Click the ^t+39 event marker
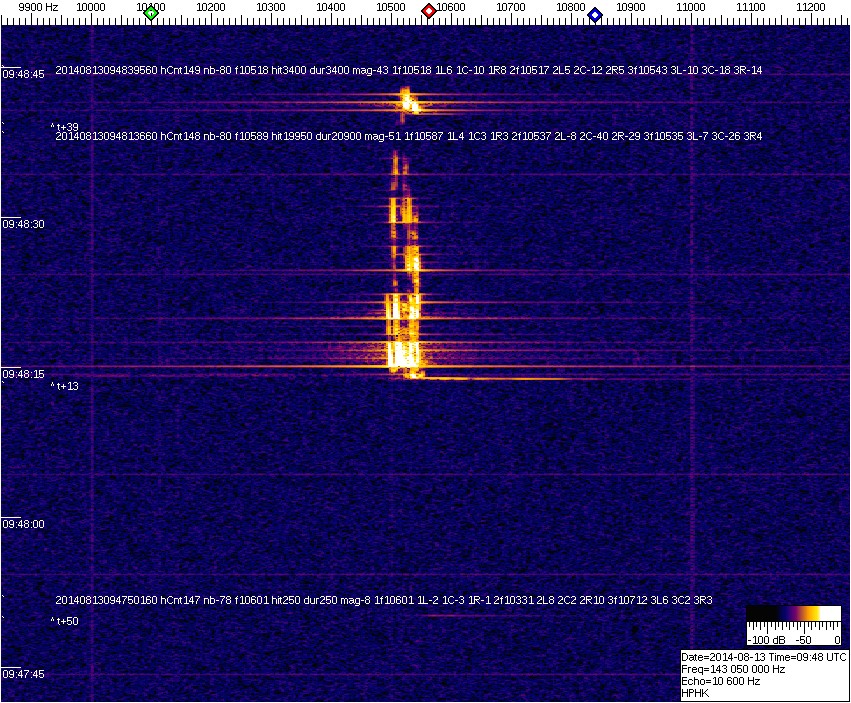 pos(66,127)
